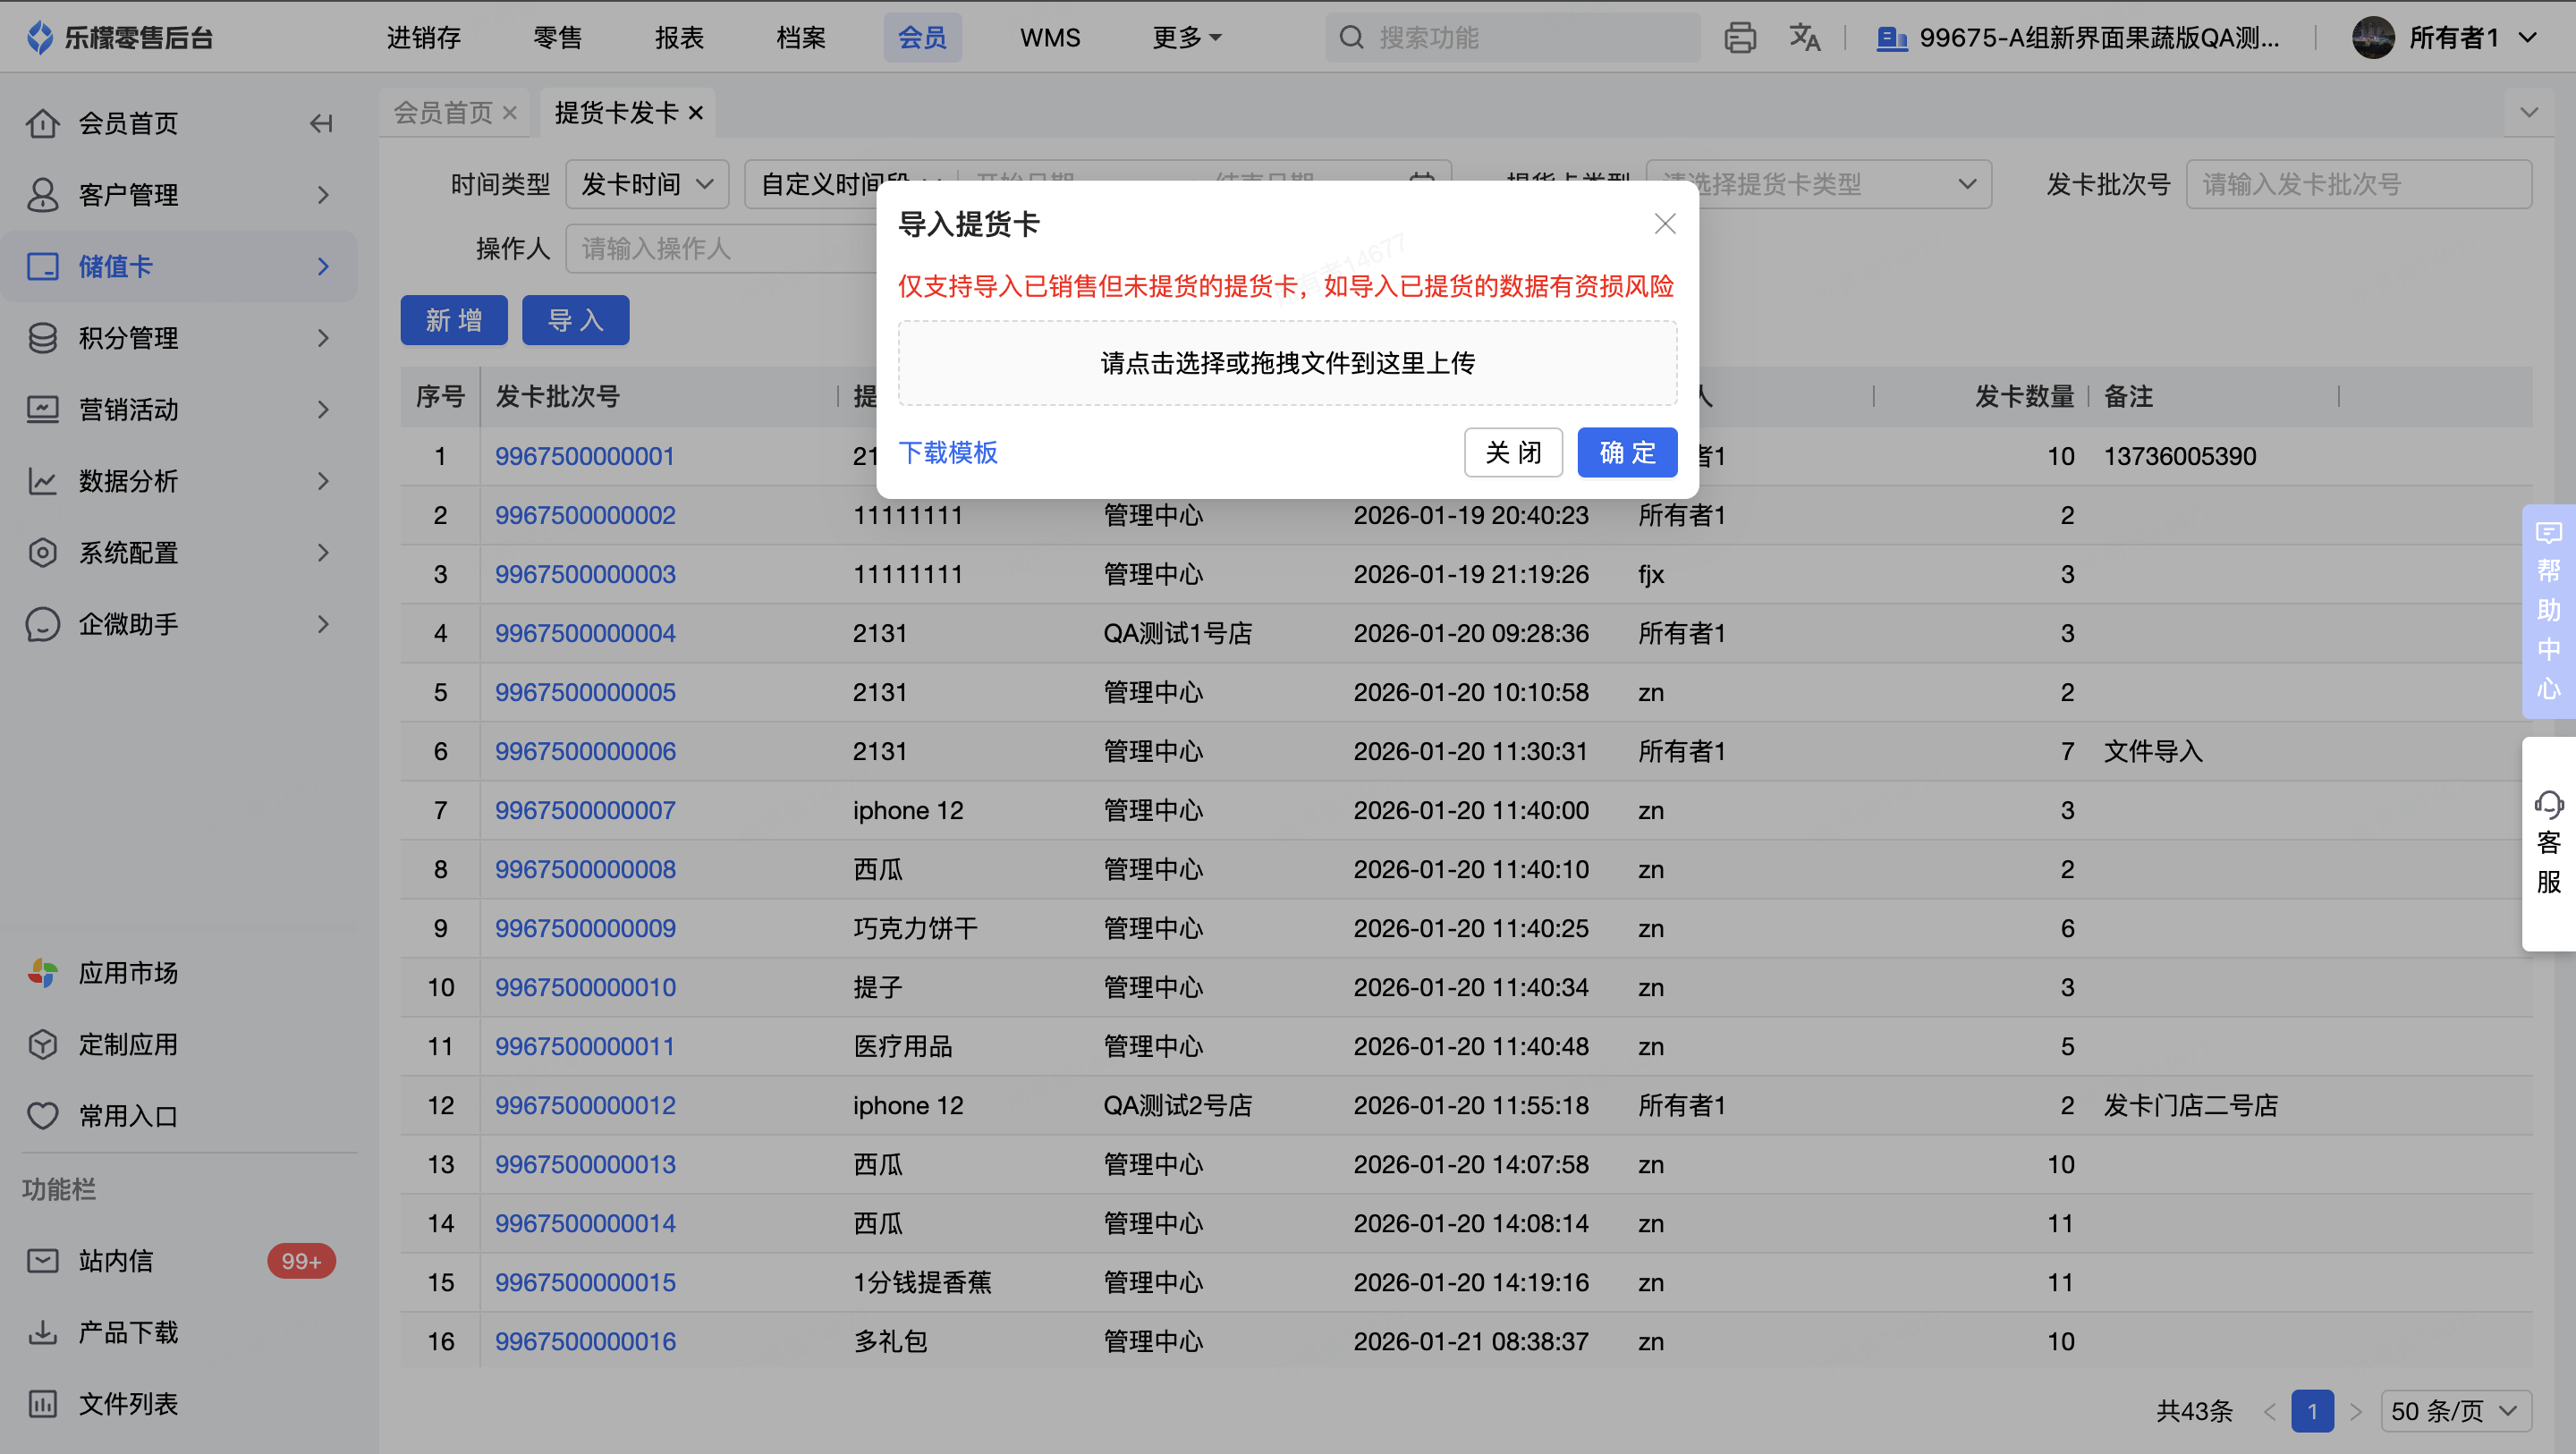
Task: Click the 客服 headset support icon
Action: pyautogui.click(x=2548, y=805)
